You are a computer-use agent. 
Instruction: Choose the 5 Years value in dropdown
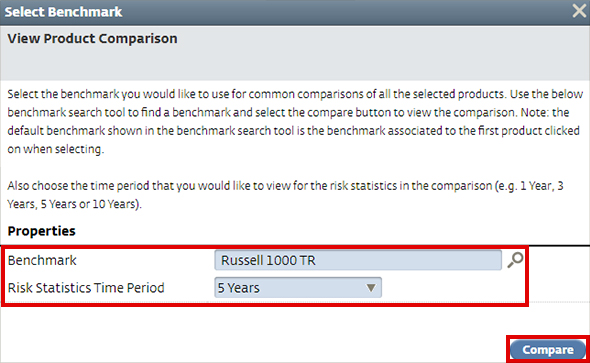tap(239, 288)
